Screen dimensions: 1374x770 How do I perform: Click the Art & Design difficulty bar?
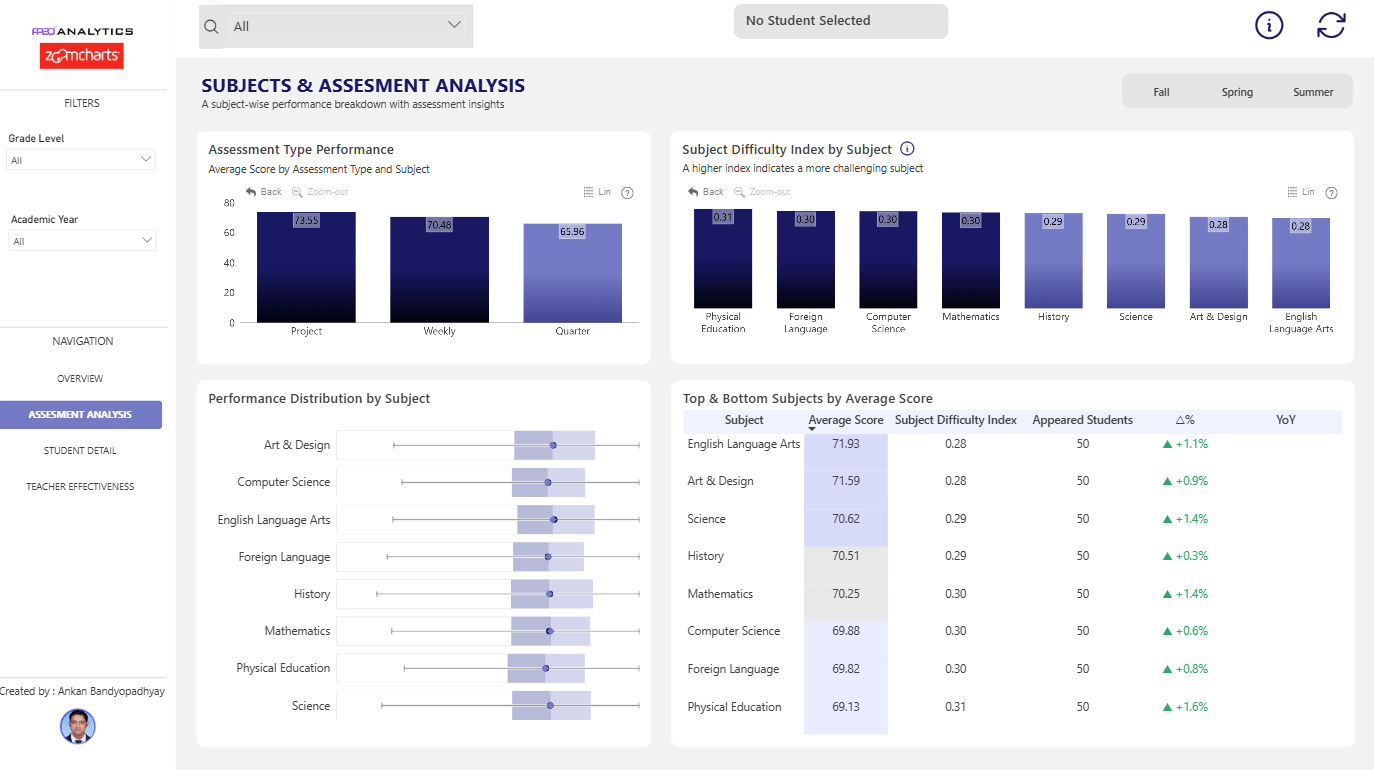point(1218,262)
